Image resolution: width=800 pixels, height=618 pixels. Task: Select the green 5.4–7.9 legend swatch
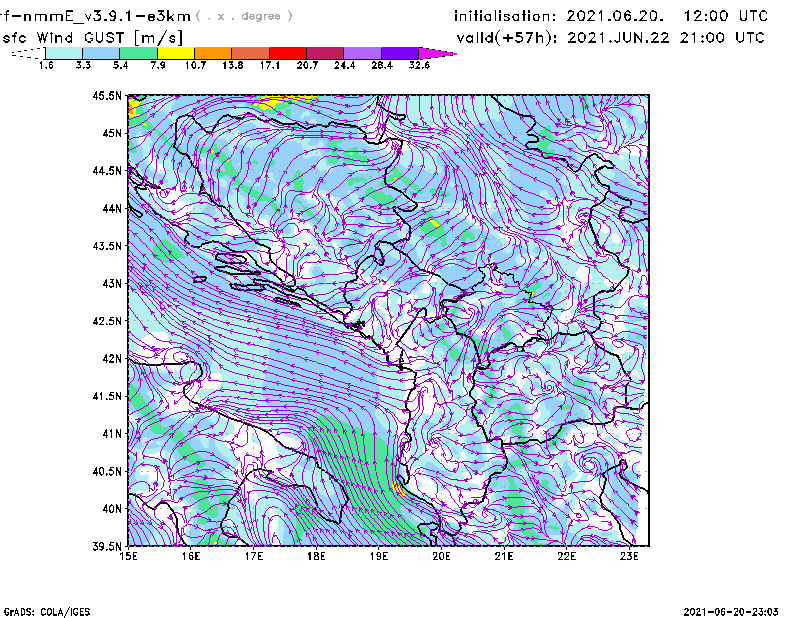(138, 53)
